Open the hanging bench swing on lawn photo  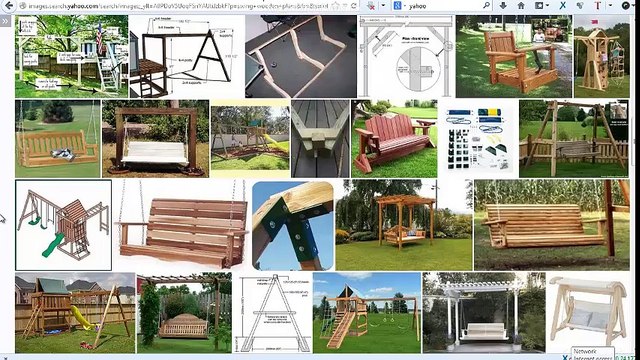[58, 139]
